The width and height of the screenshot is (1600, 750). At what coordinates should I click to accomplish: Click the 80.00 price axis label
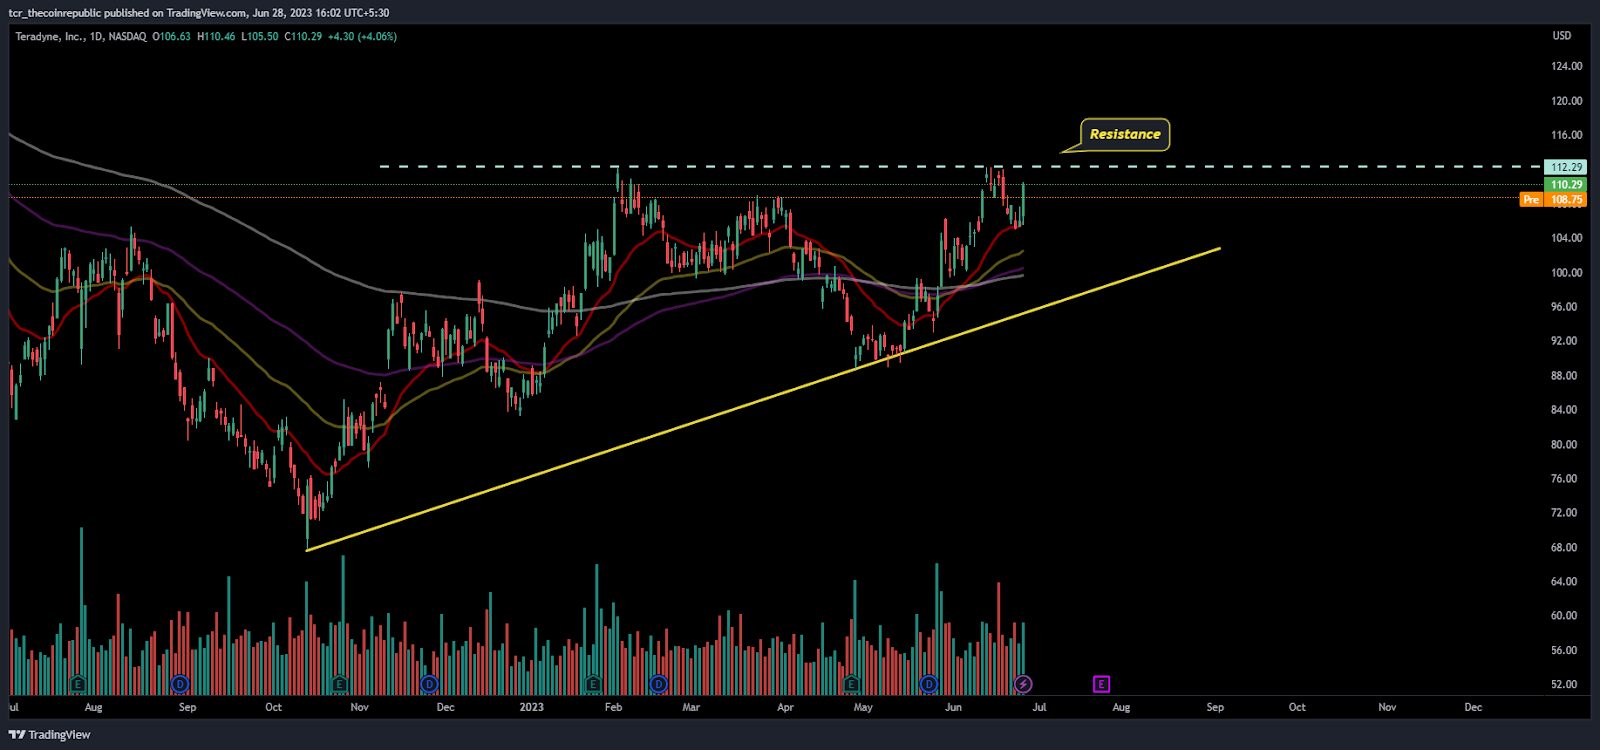click(x=1566, y=444)
